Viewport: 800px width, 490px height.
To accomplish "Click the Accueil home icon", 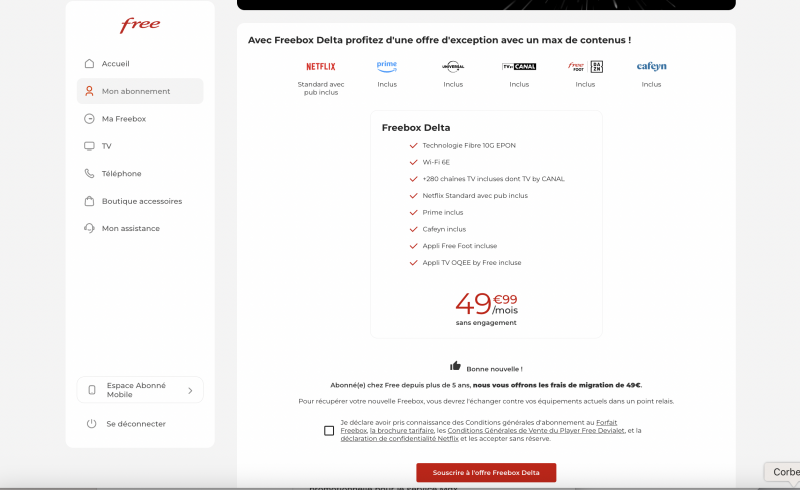I will click(x=90, y=64).
